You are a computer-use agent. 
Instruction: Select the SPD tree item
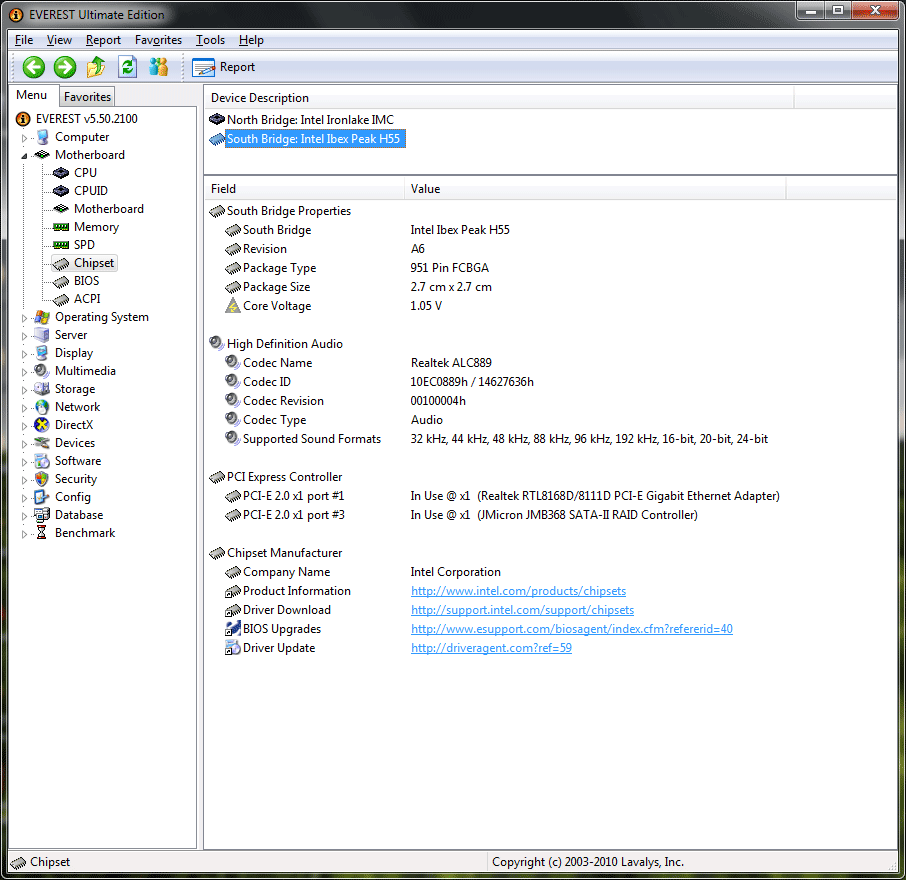(x=84, y=245)
